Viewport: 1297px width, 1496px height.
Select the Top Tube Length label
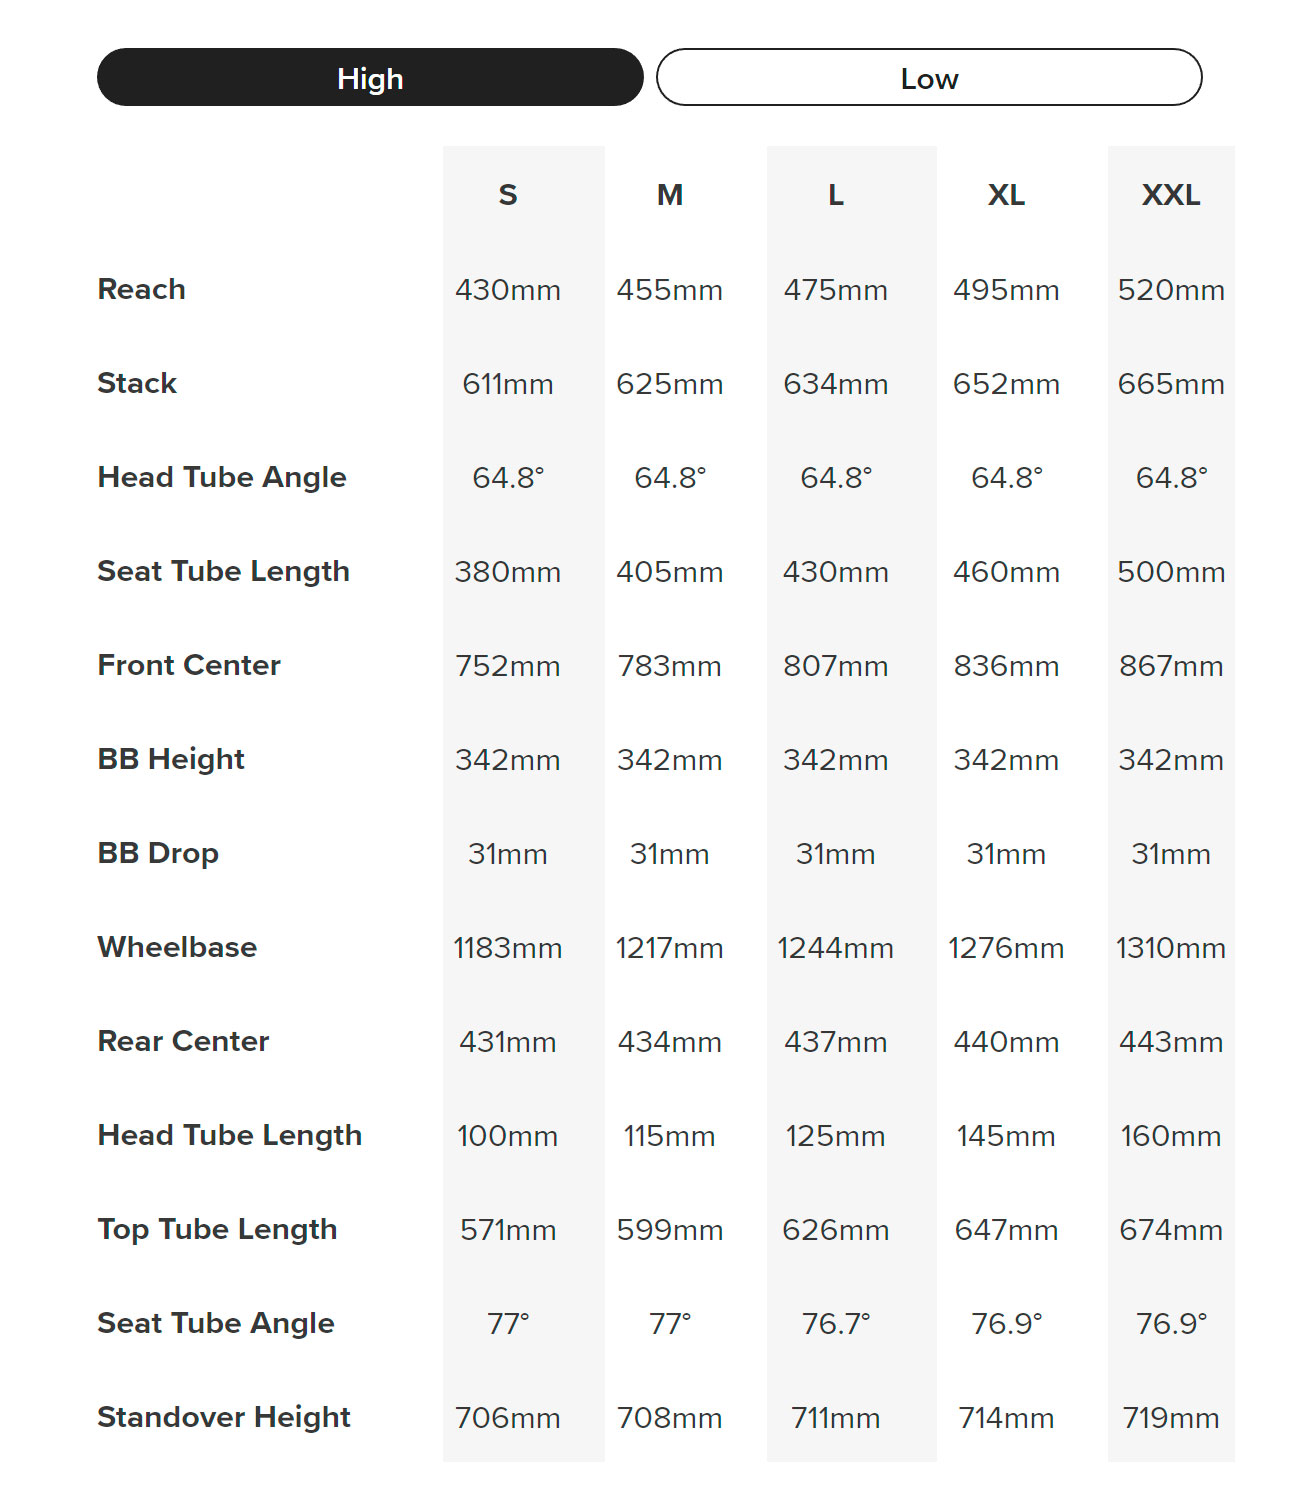point(217,1230)
